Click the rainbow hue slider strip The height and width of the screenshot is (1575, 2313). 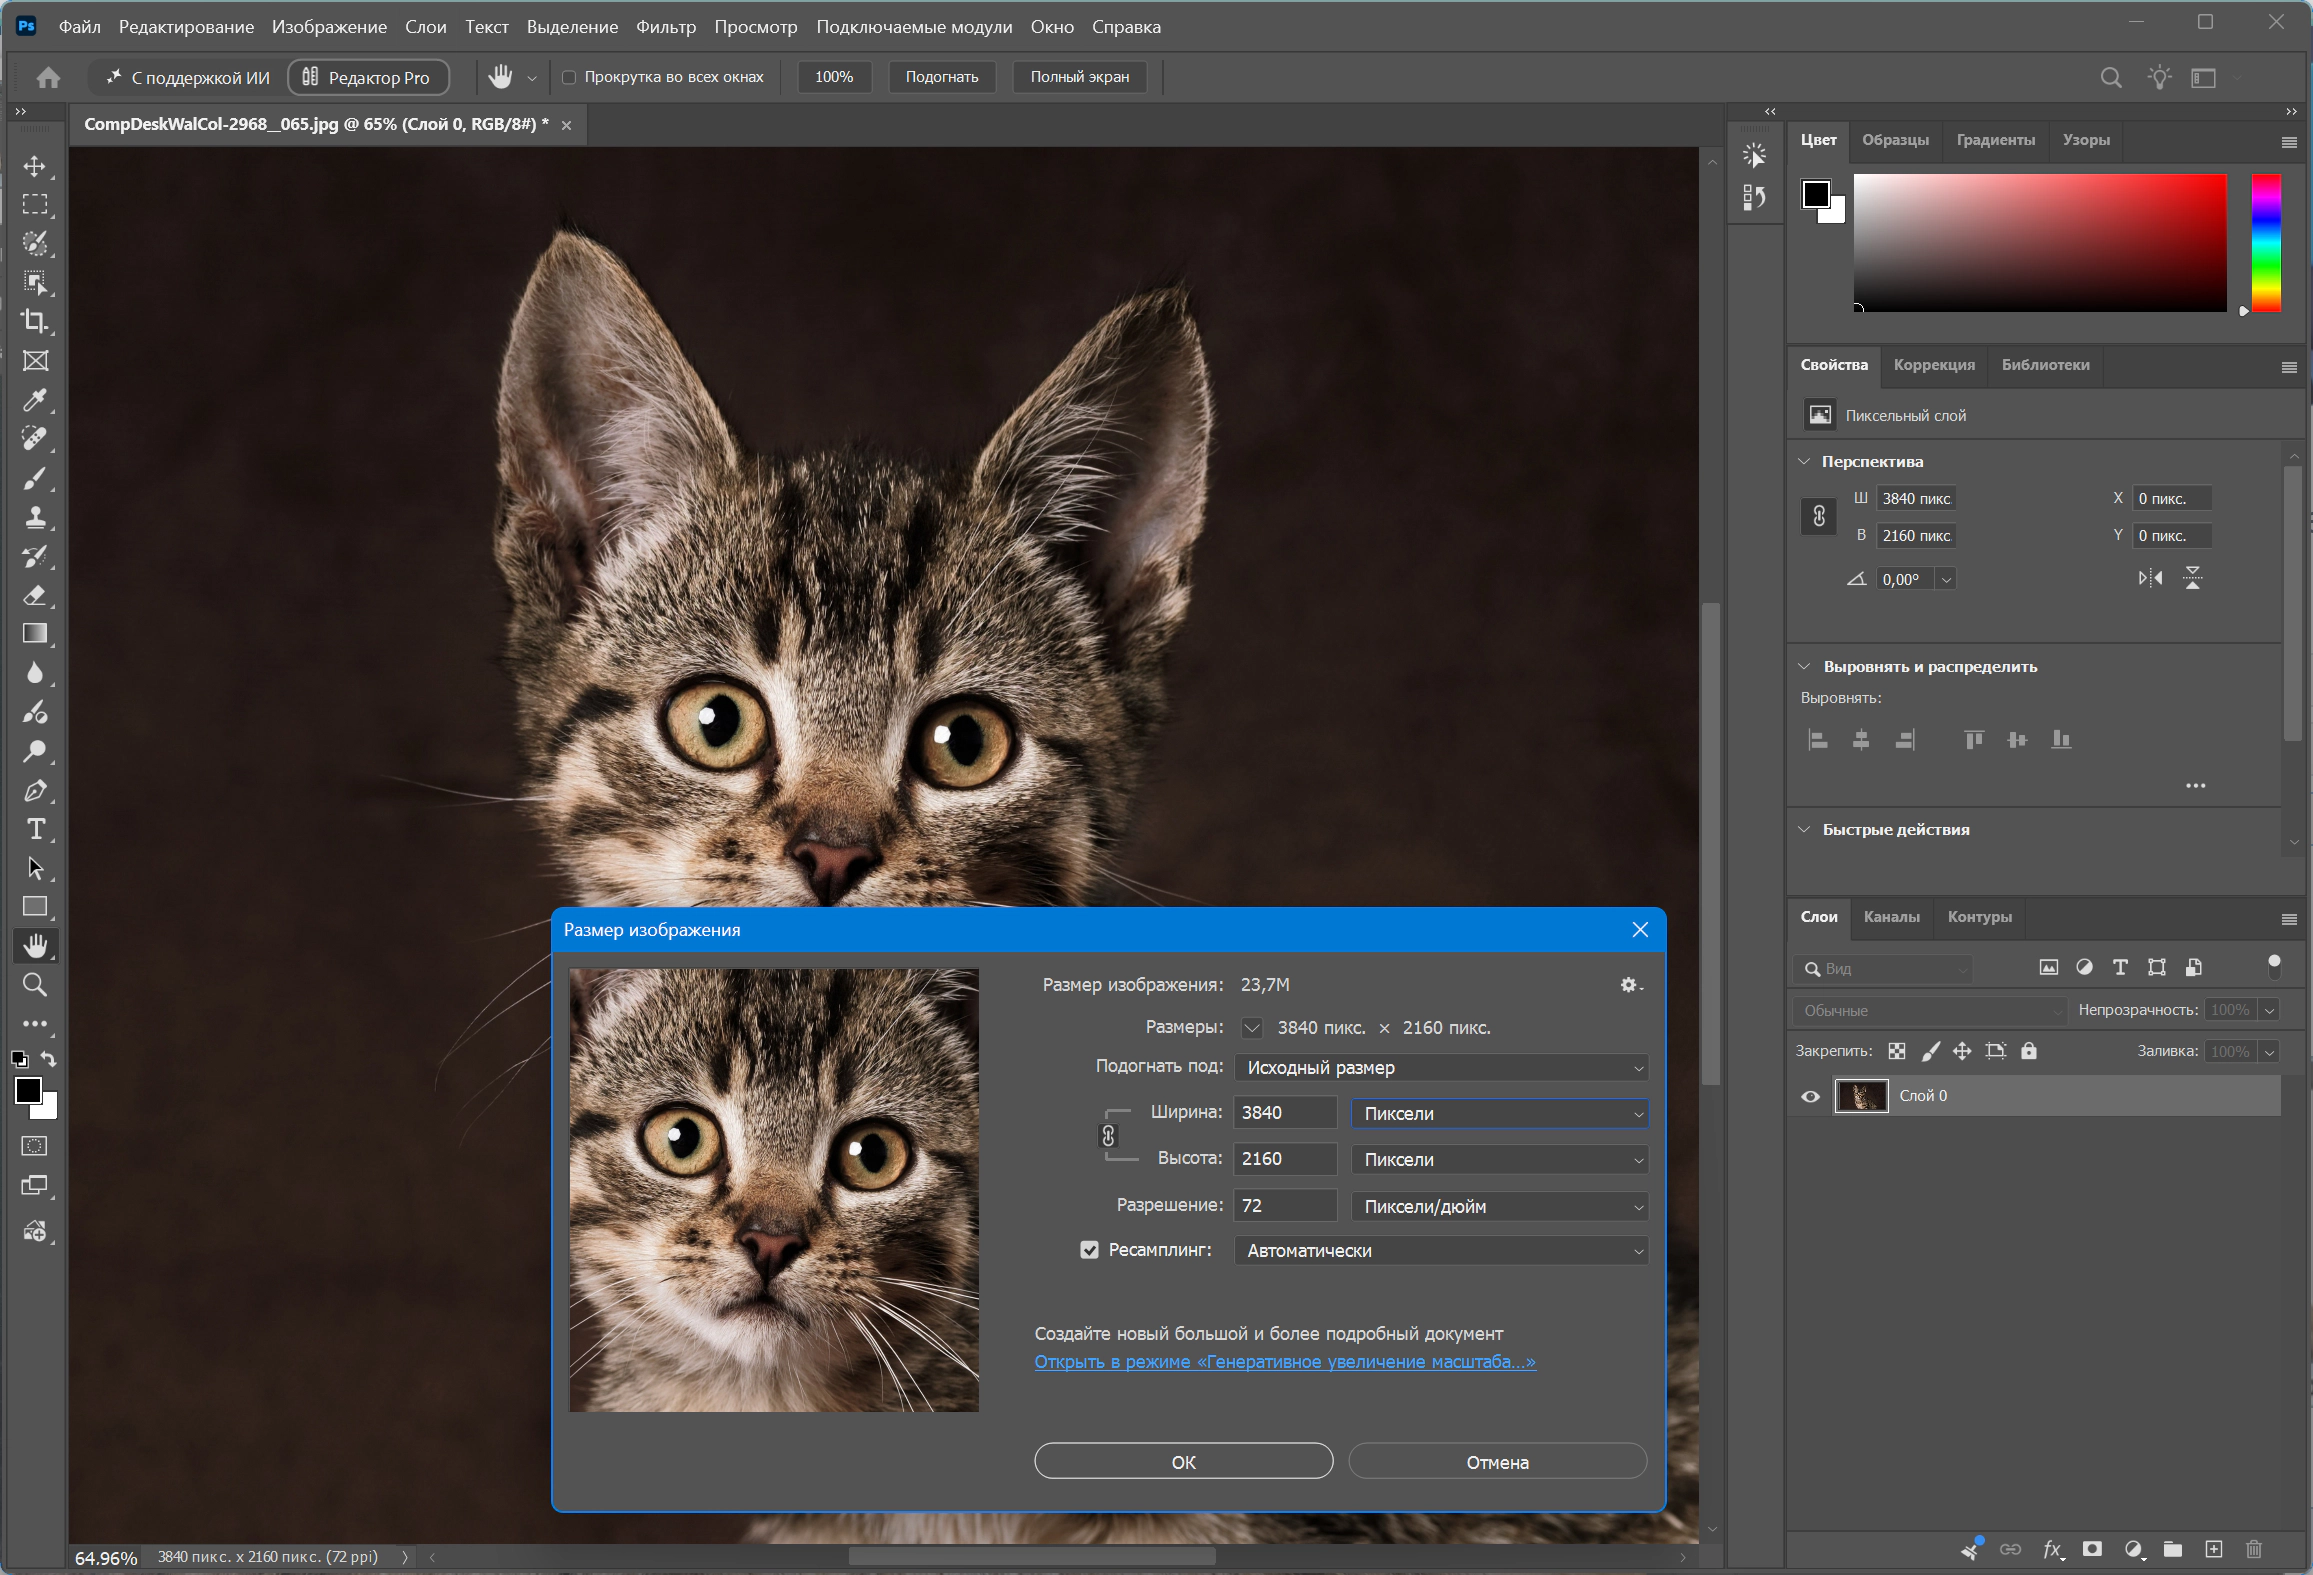point(2265,243)
